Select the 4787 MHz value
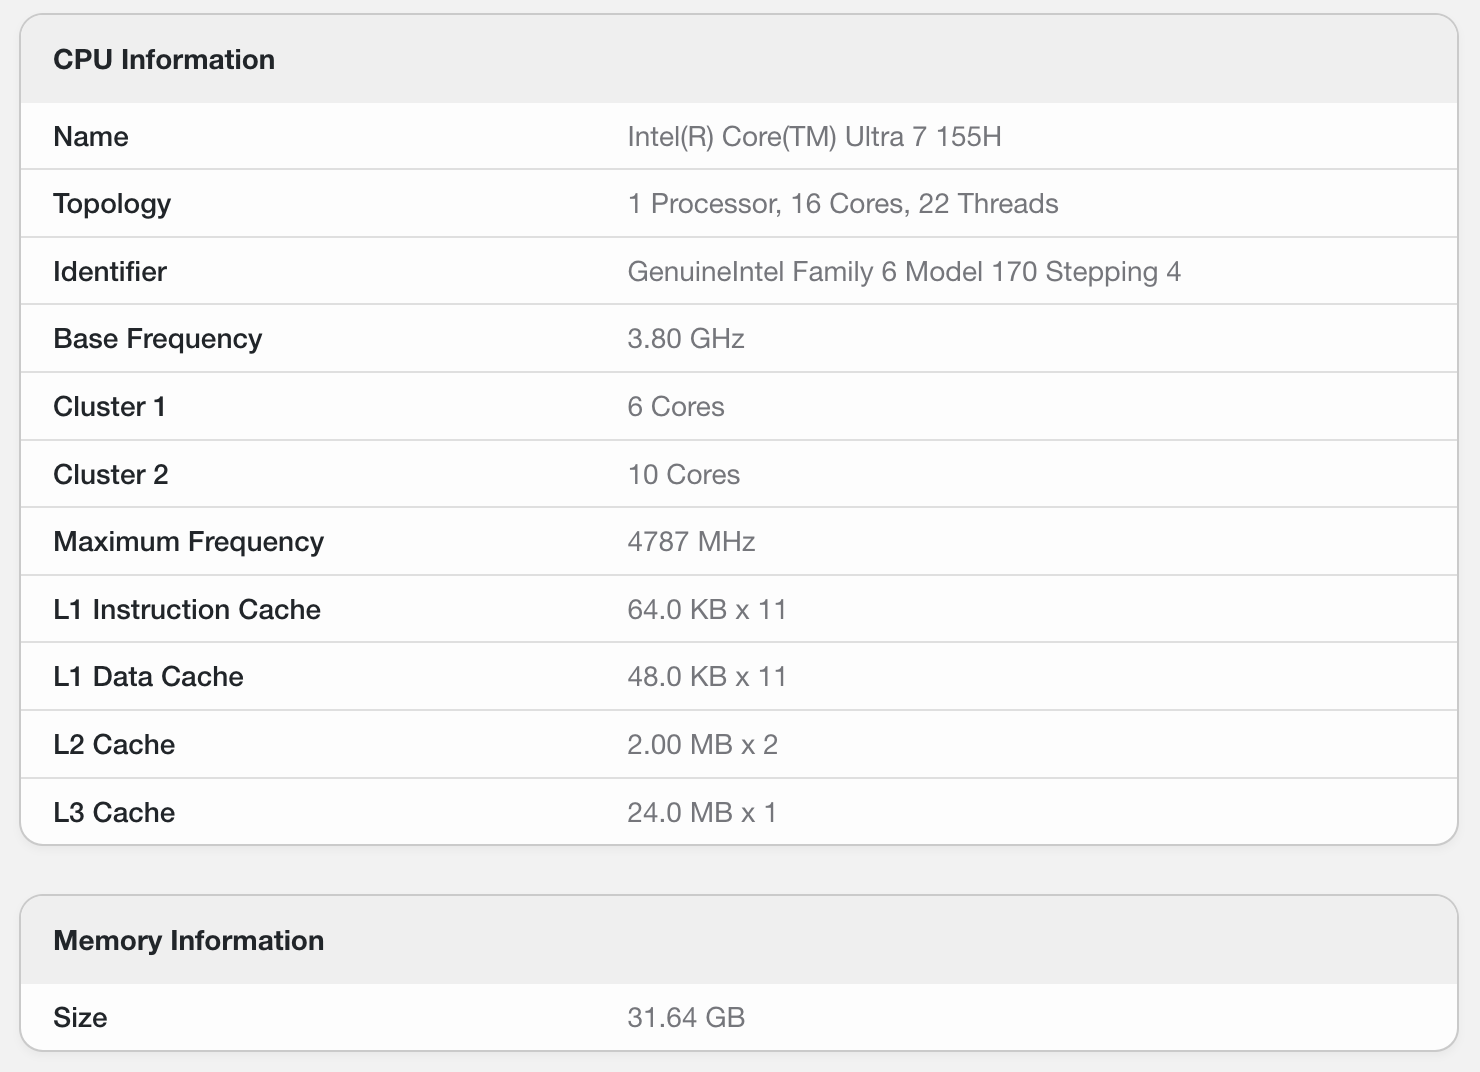1480x1072 pixels. tap(690, 542)
